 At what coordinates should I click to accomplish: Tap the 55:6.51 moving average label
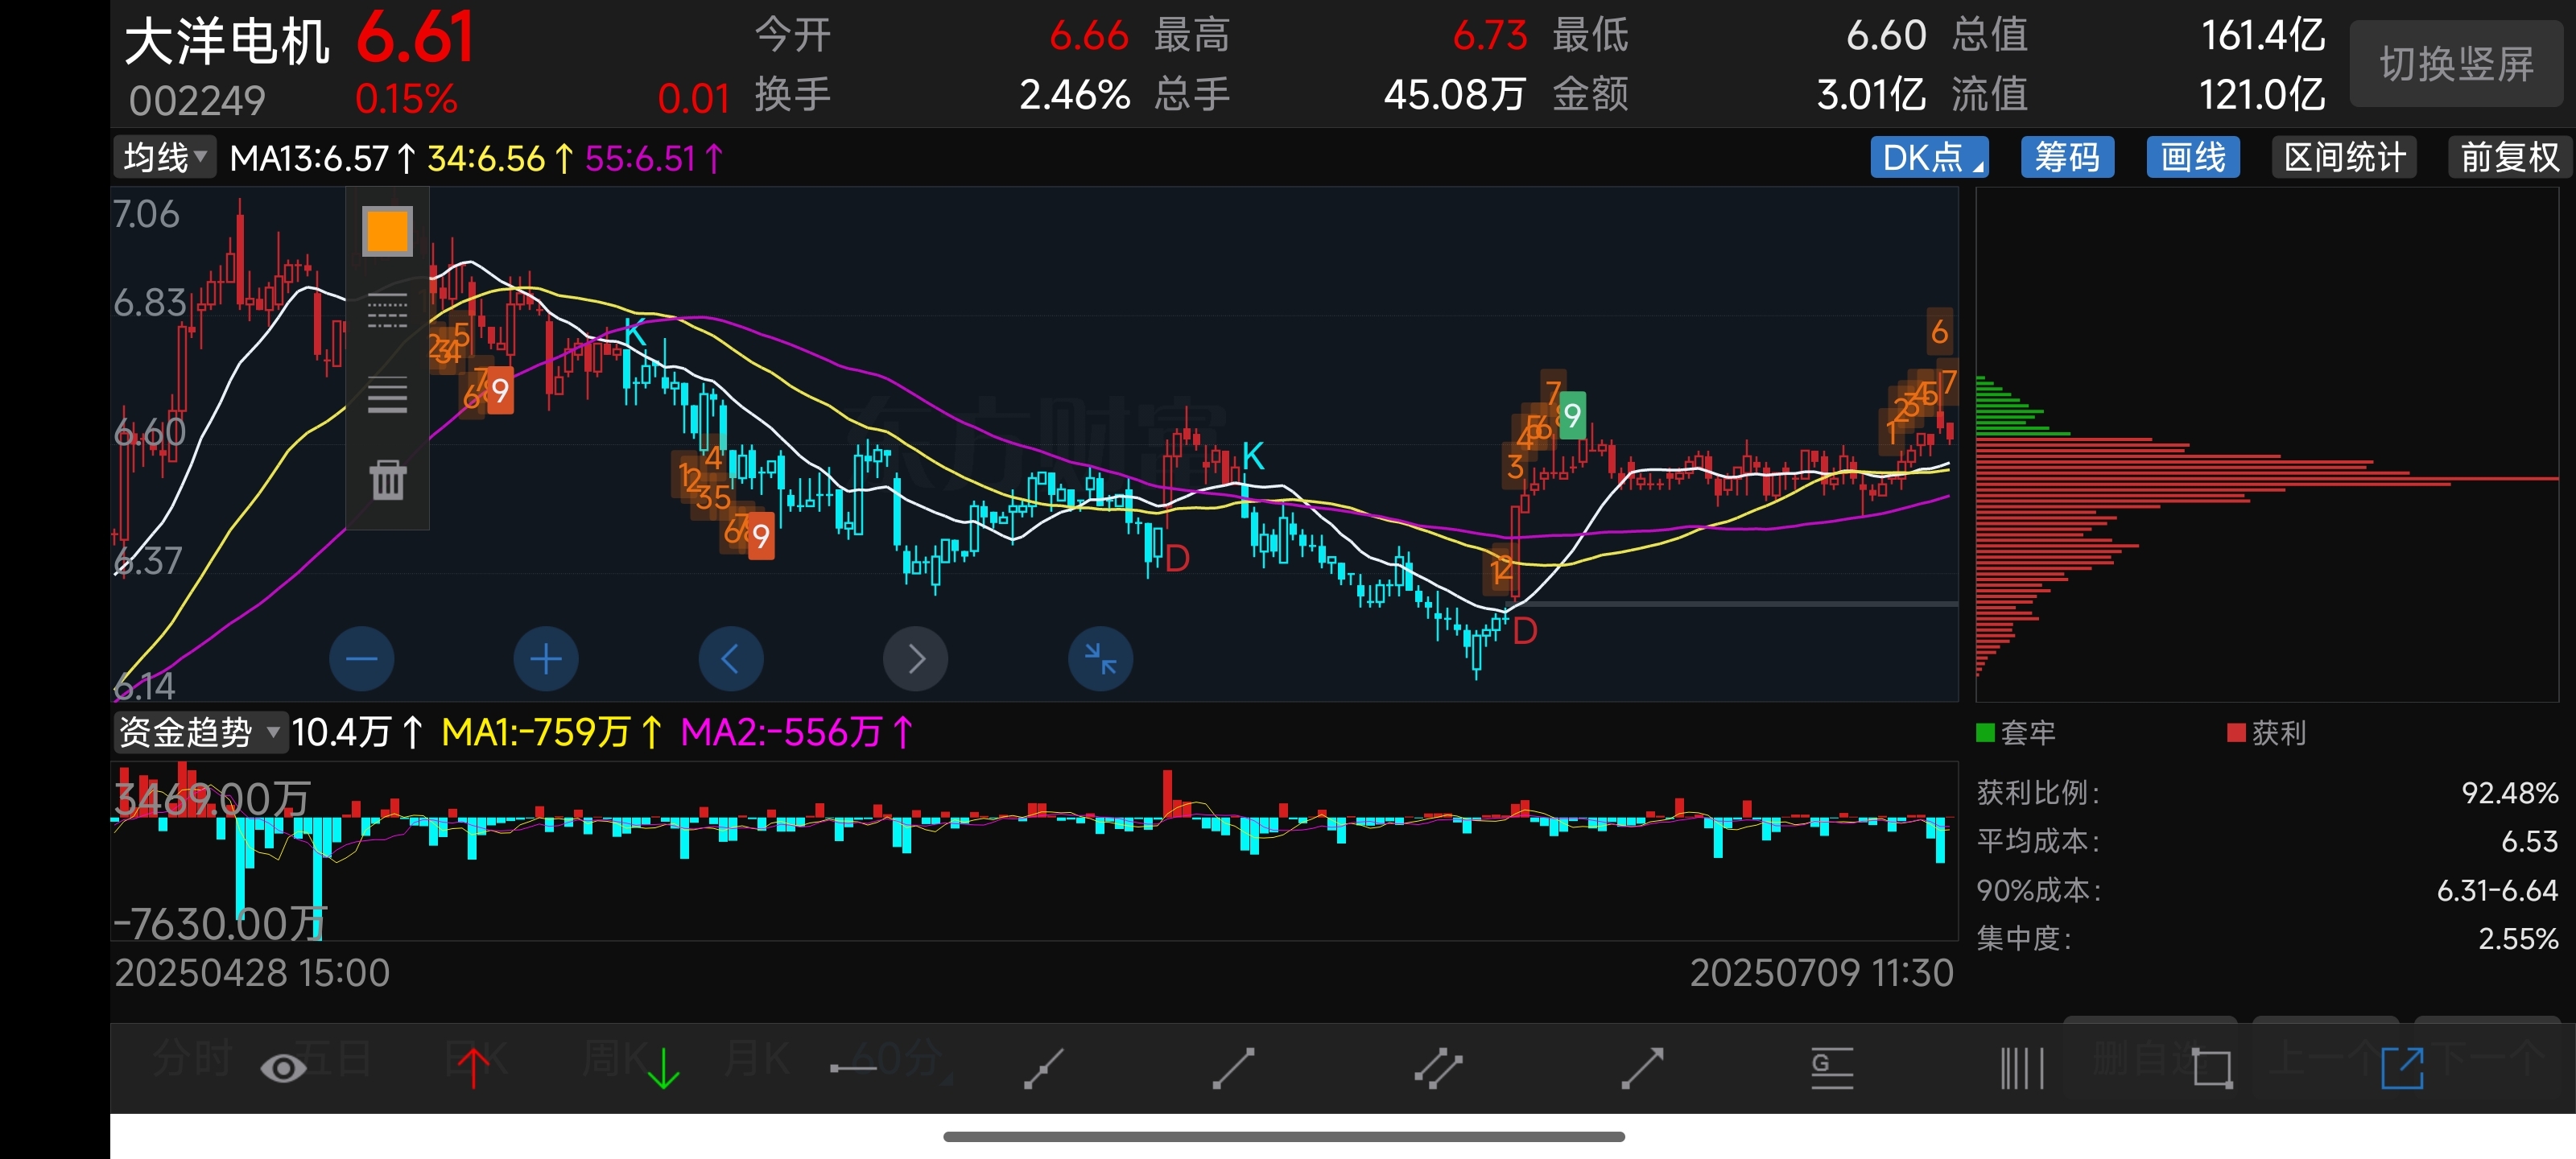point(653,158)
